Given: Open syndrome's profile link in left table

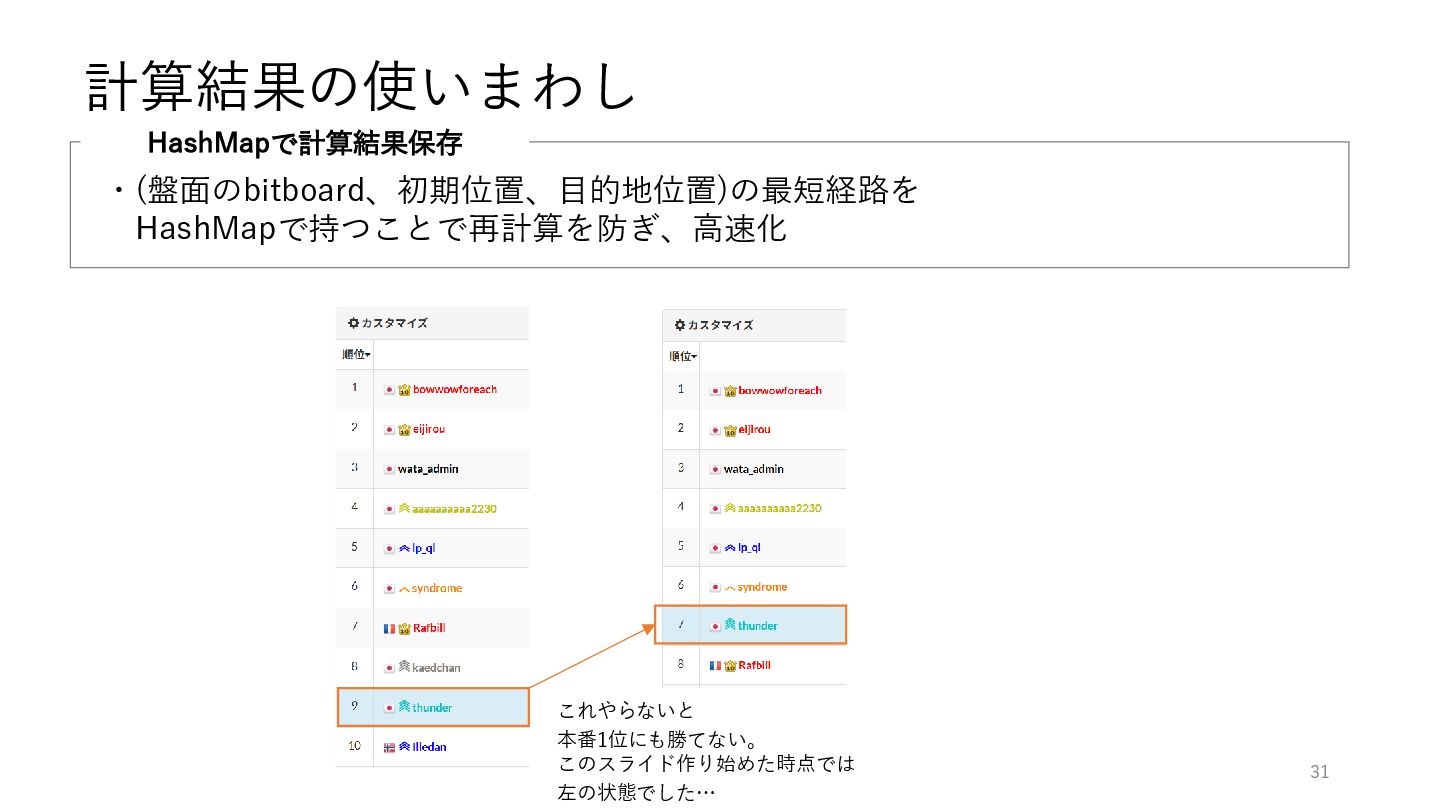Looking at the screenshot, I should (x=437, y=588).
